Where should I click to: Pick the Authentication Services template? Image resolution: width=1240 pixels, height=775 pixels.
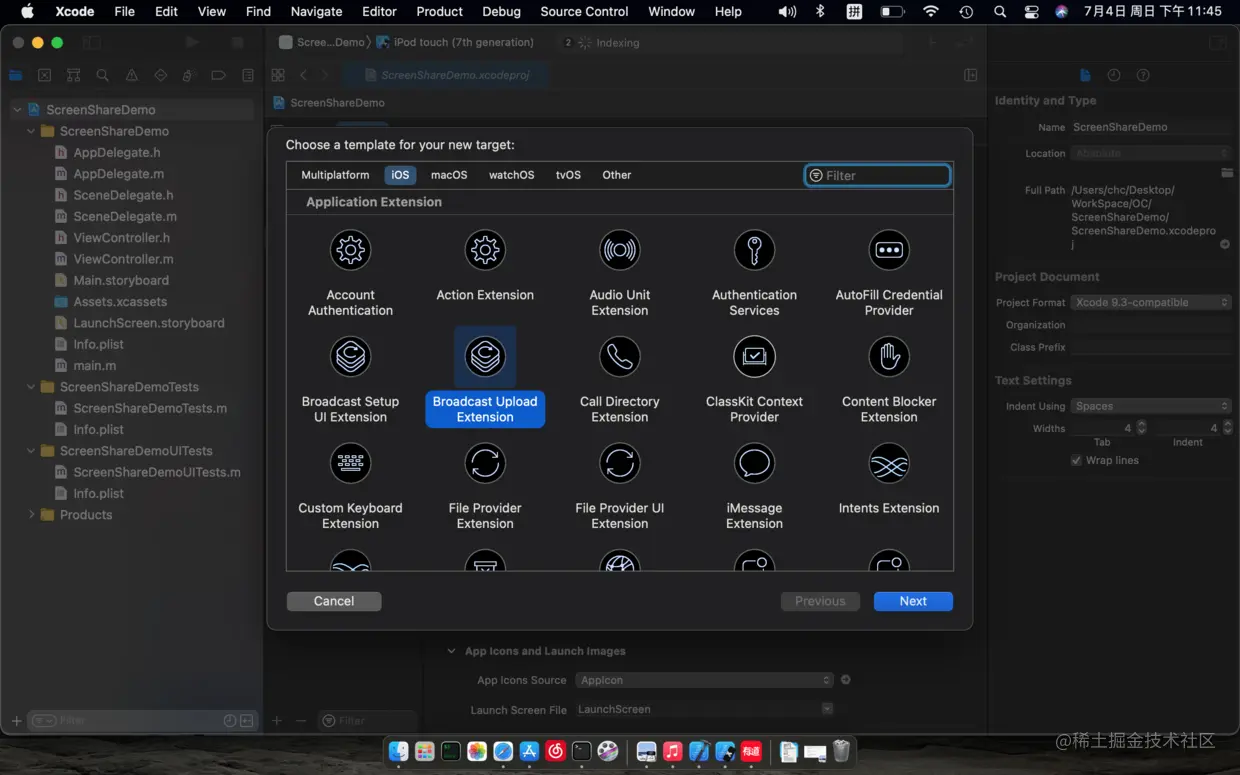pyautogui.click(x=754, y=273)
